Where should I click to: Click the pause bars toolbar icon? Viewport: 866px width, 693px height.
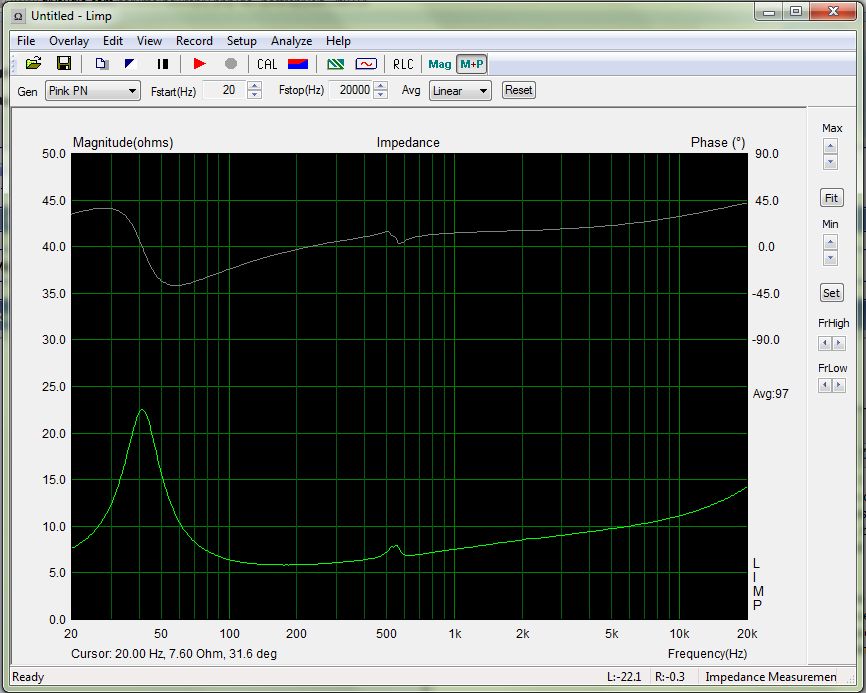pos(162,64)
